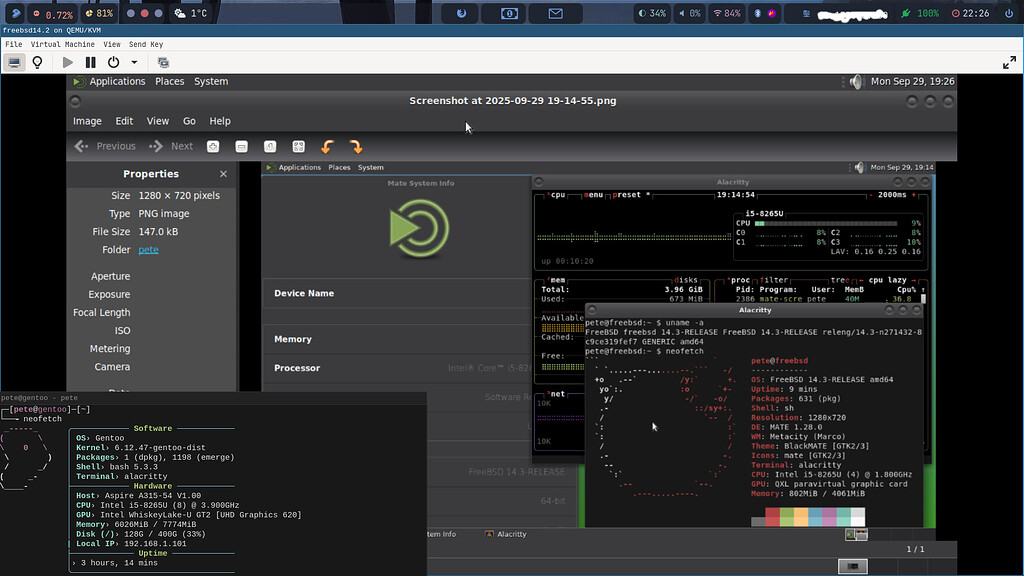Open the VM snapshots manager icon
This screenshot has height=576, width=1024.
pos(163,62)
